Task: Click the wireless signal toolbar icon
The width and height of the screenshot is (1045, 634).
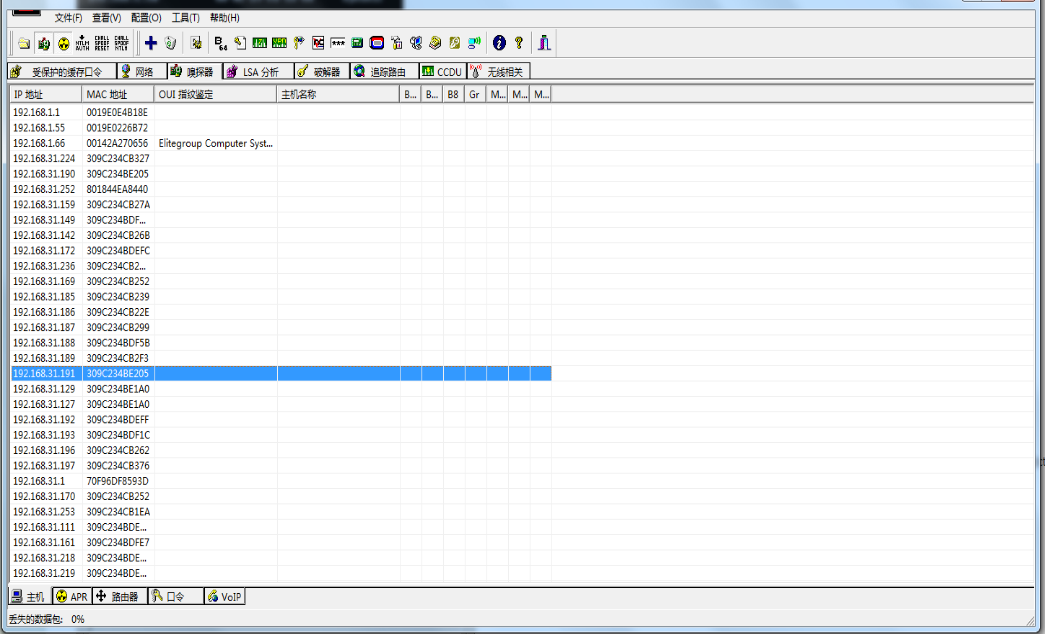Action: [x=474, y=43]
